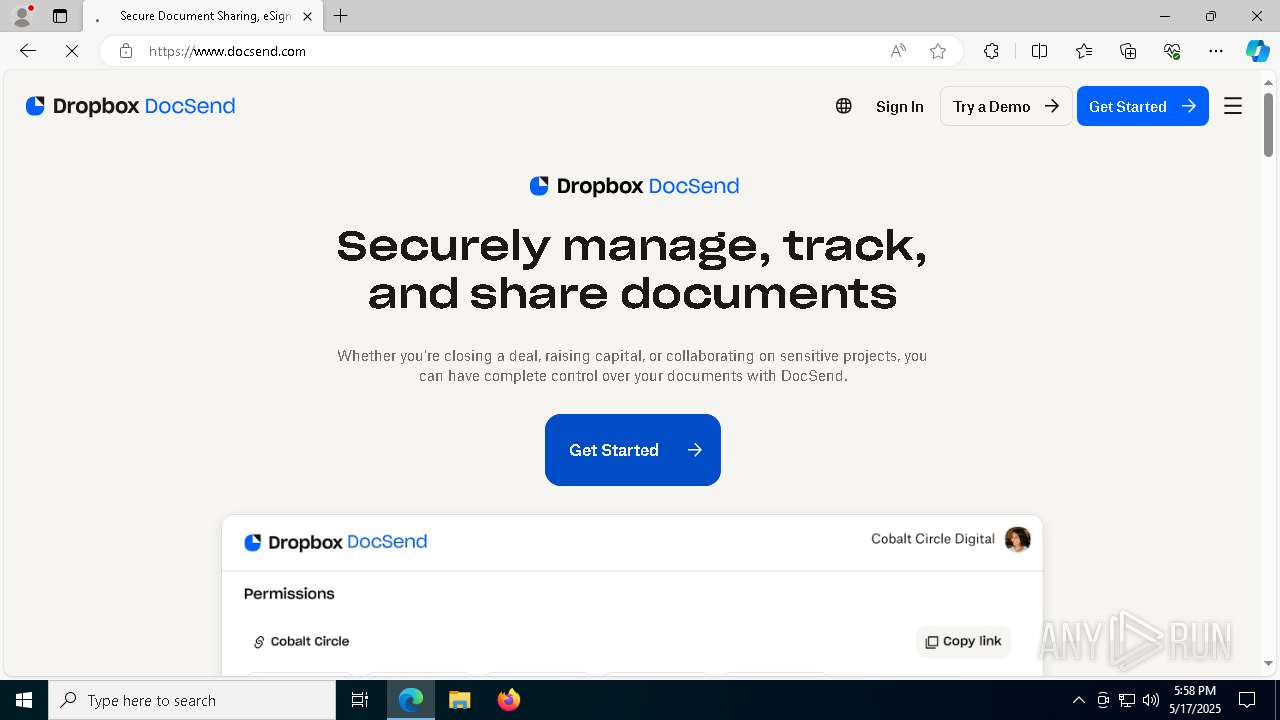The width and height of the screenshot is (1280, 720).
Task: Click Try a Demo button
Action: click(1006, 106)
